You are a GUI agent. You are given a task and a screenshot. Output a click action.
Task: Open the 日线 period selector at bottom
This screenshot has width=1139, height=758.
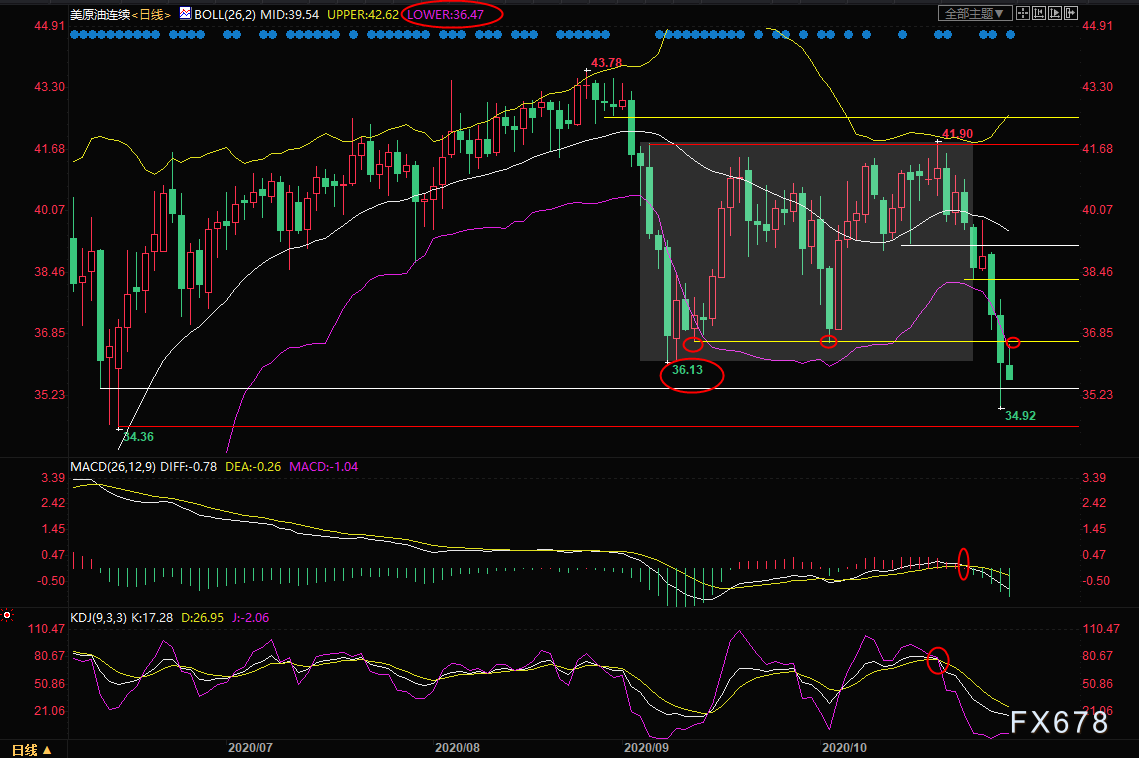(x=31, y=749)
